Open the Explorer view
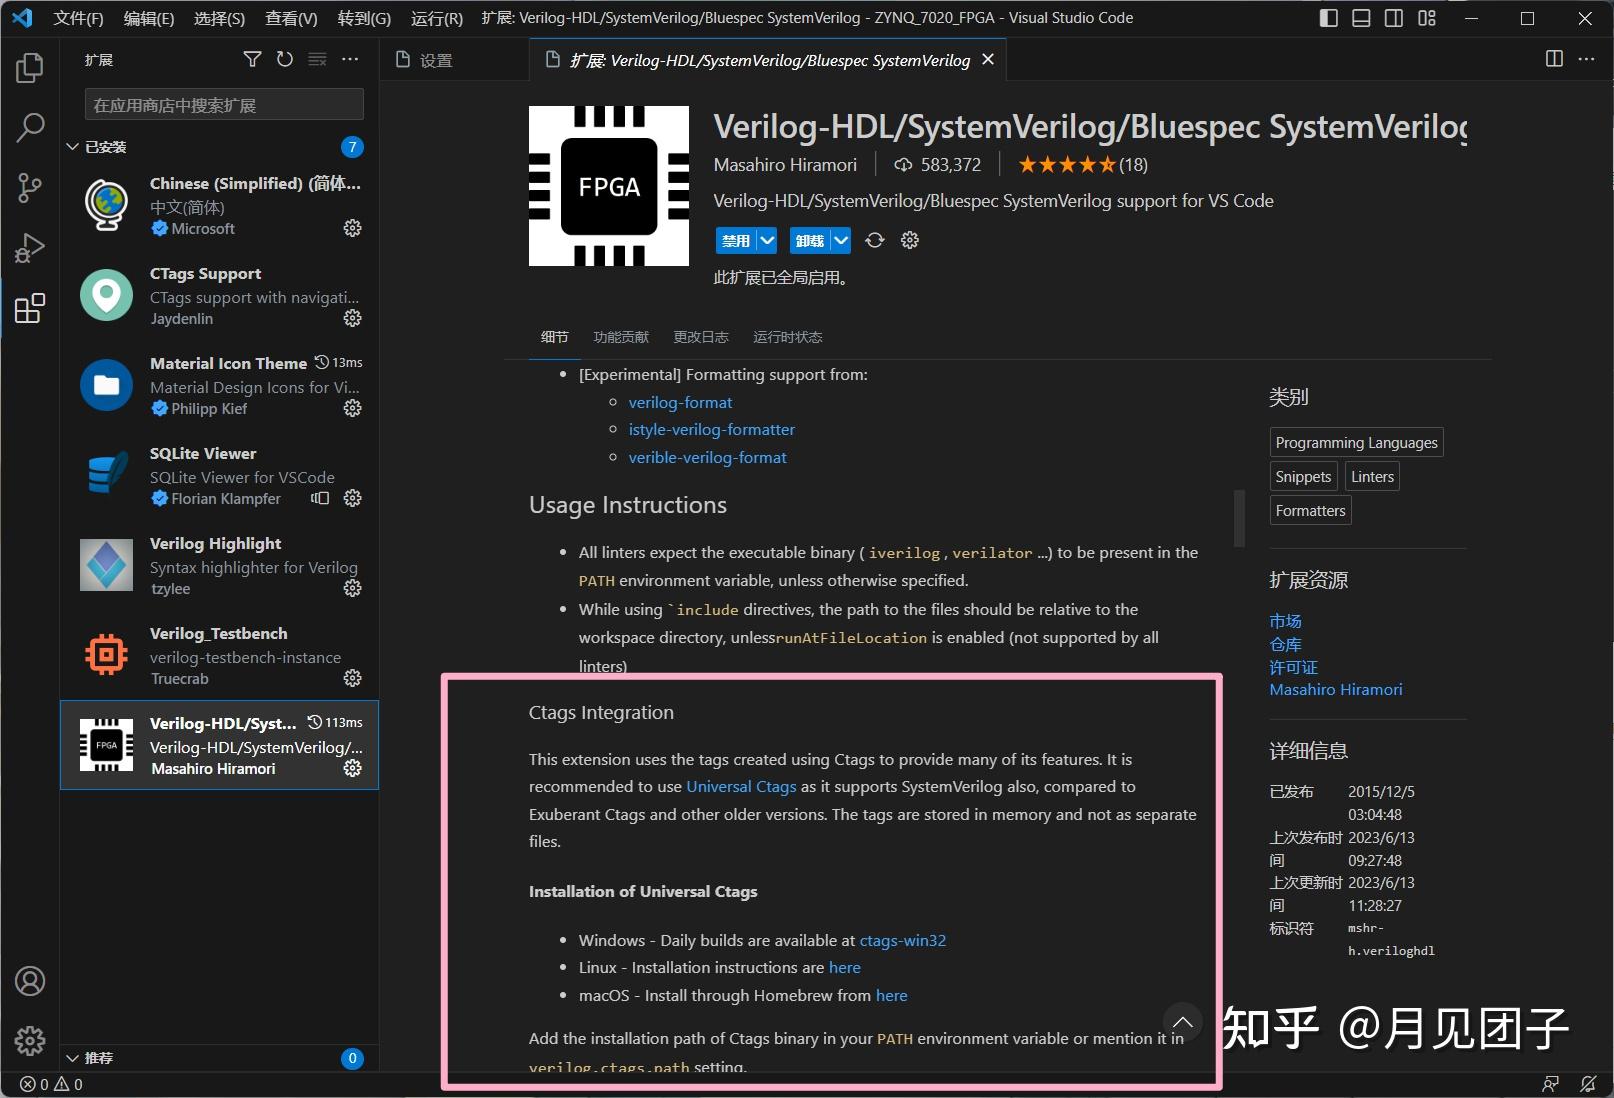1614x1098 pixels. tap(29, 67)
